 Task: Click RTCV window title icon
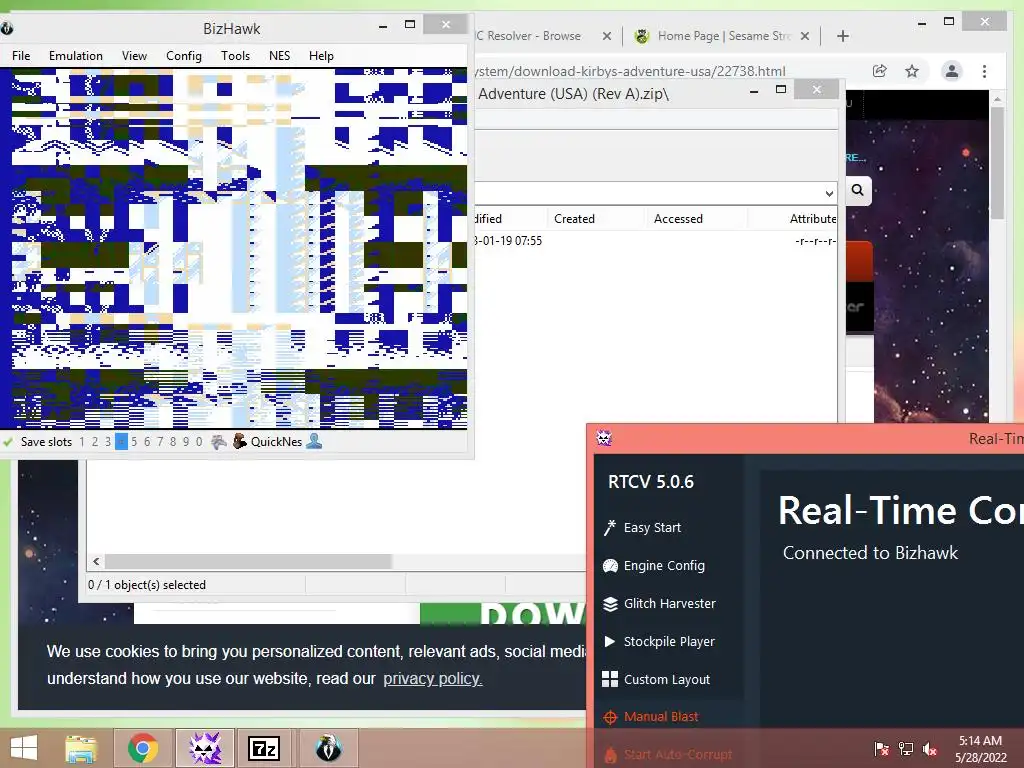(x=604, y=438)
